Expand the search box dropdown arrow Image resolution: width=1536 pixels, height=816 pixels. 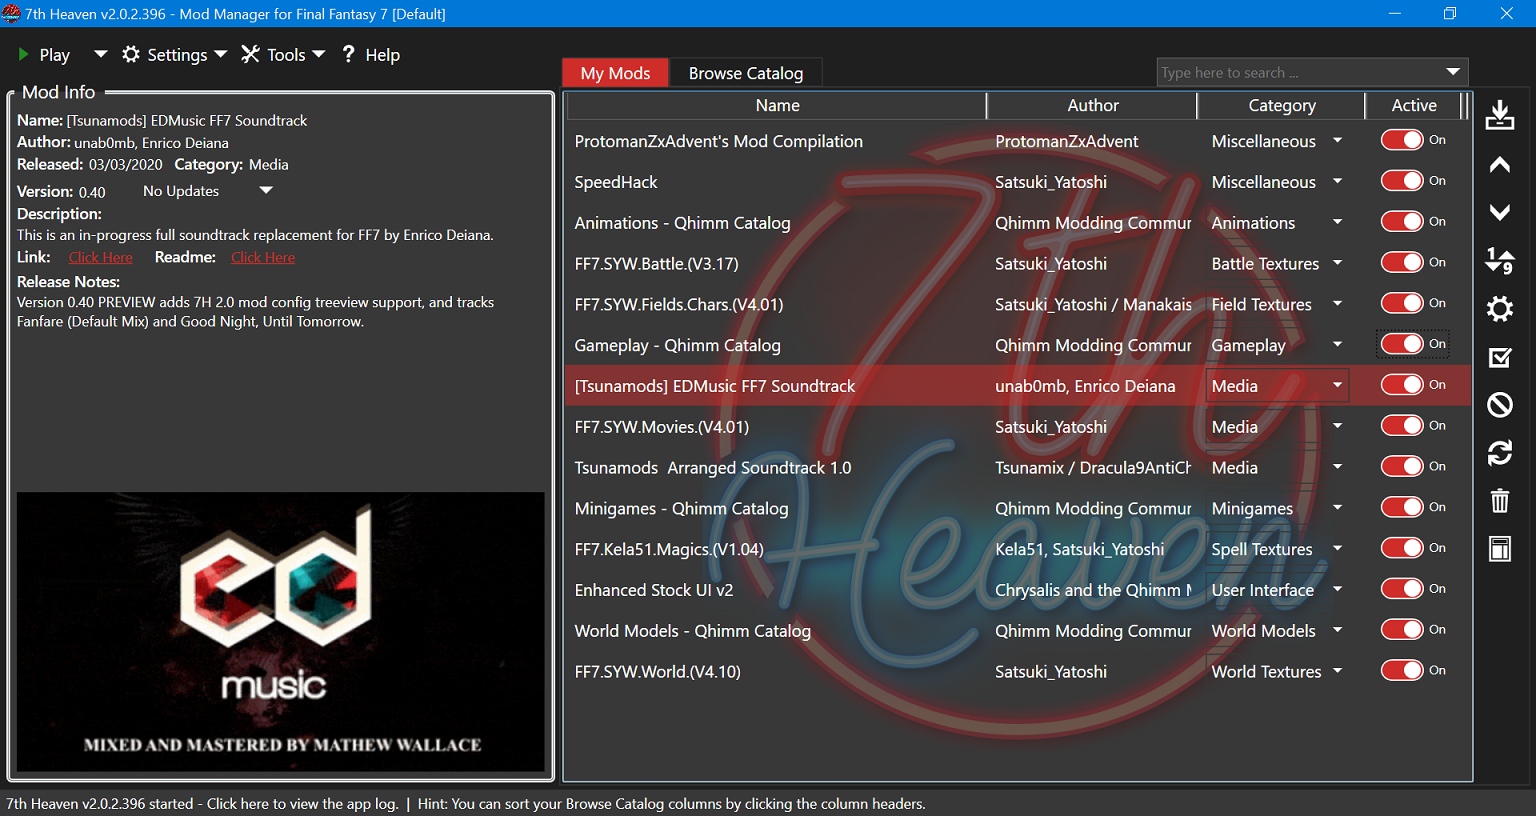1453,72
